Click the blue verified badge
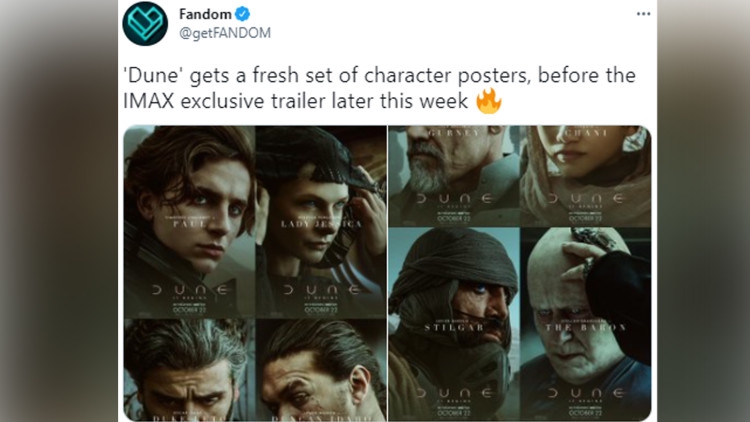The width and height of the screenshot is (750, 422). (241, 14)
